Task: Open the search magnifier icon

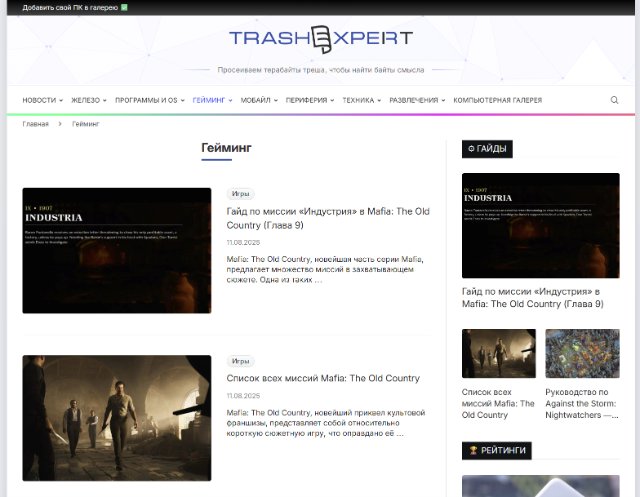Action: 614,100
